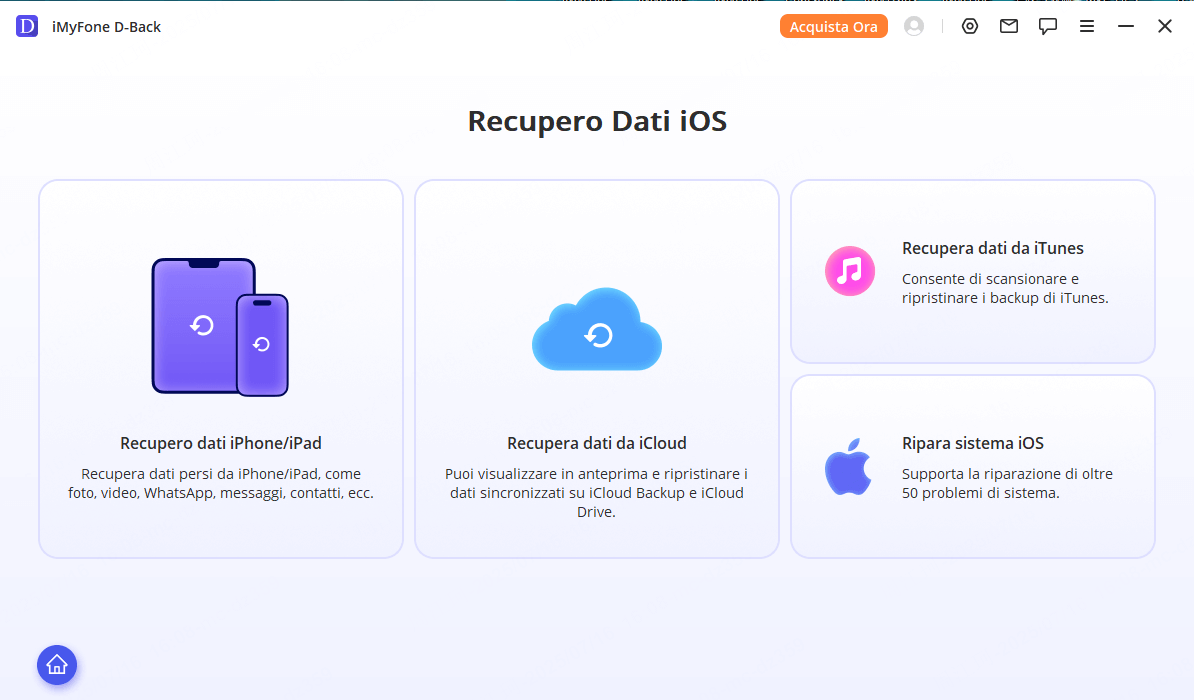
Task: Open the feedback chat bubble icon
Action: [x=1048, y=27]
